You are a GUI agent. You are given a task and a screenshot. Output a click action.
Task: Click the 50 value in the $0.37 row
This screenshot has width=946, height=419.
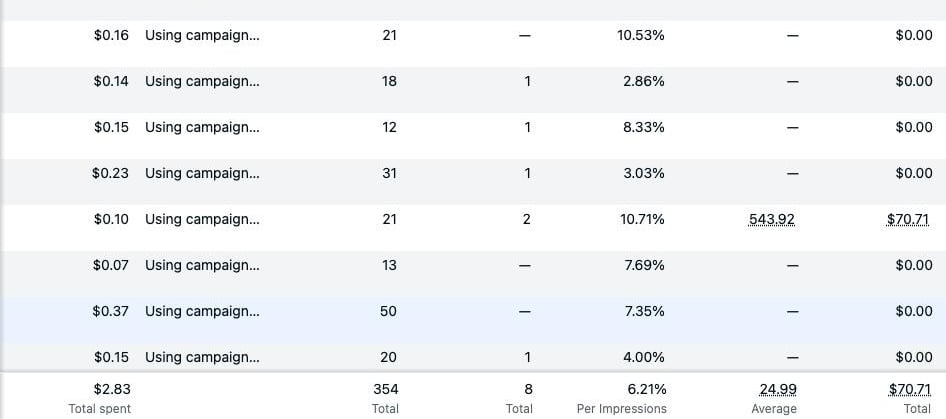pos(388,311)
